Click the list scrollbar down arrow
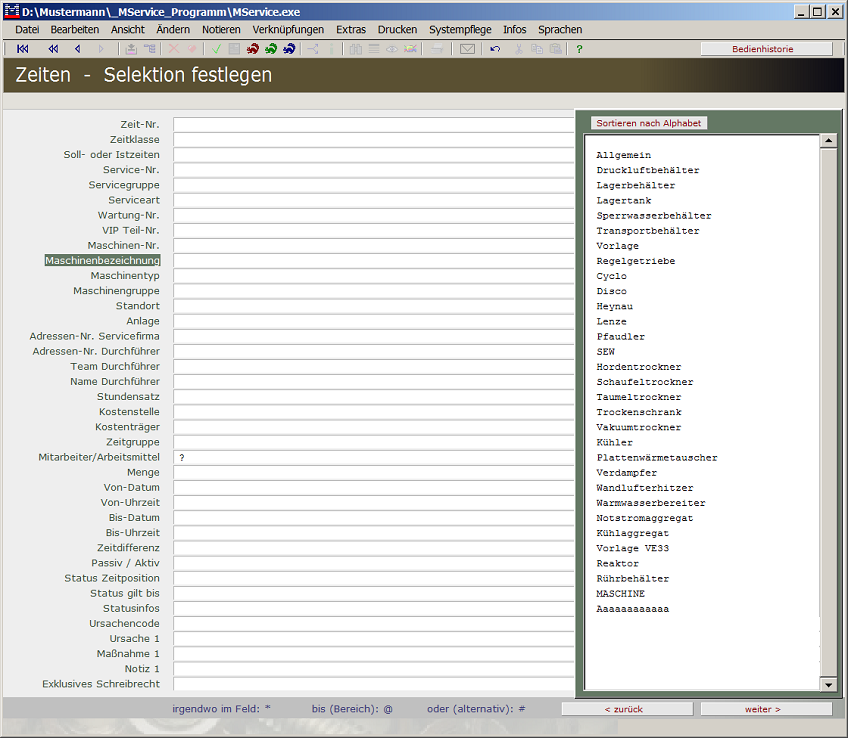848x738 pixels. point(828,684)
